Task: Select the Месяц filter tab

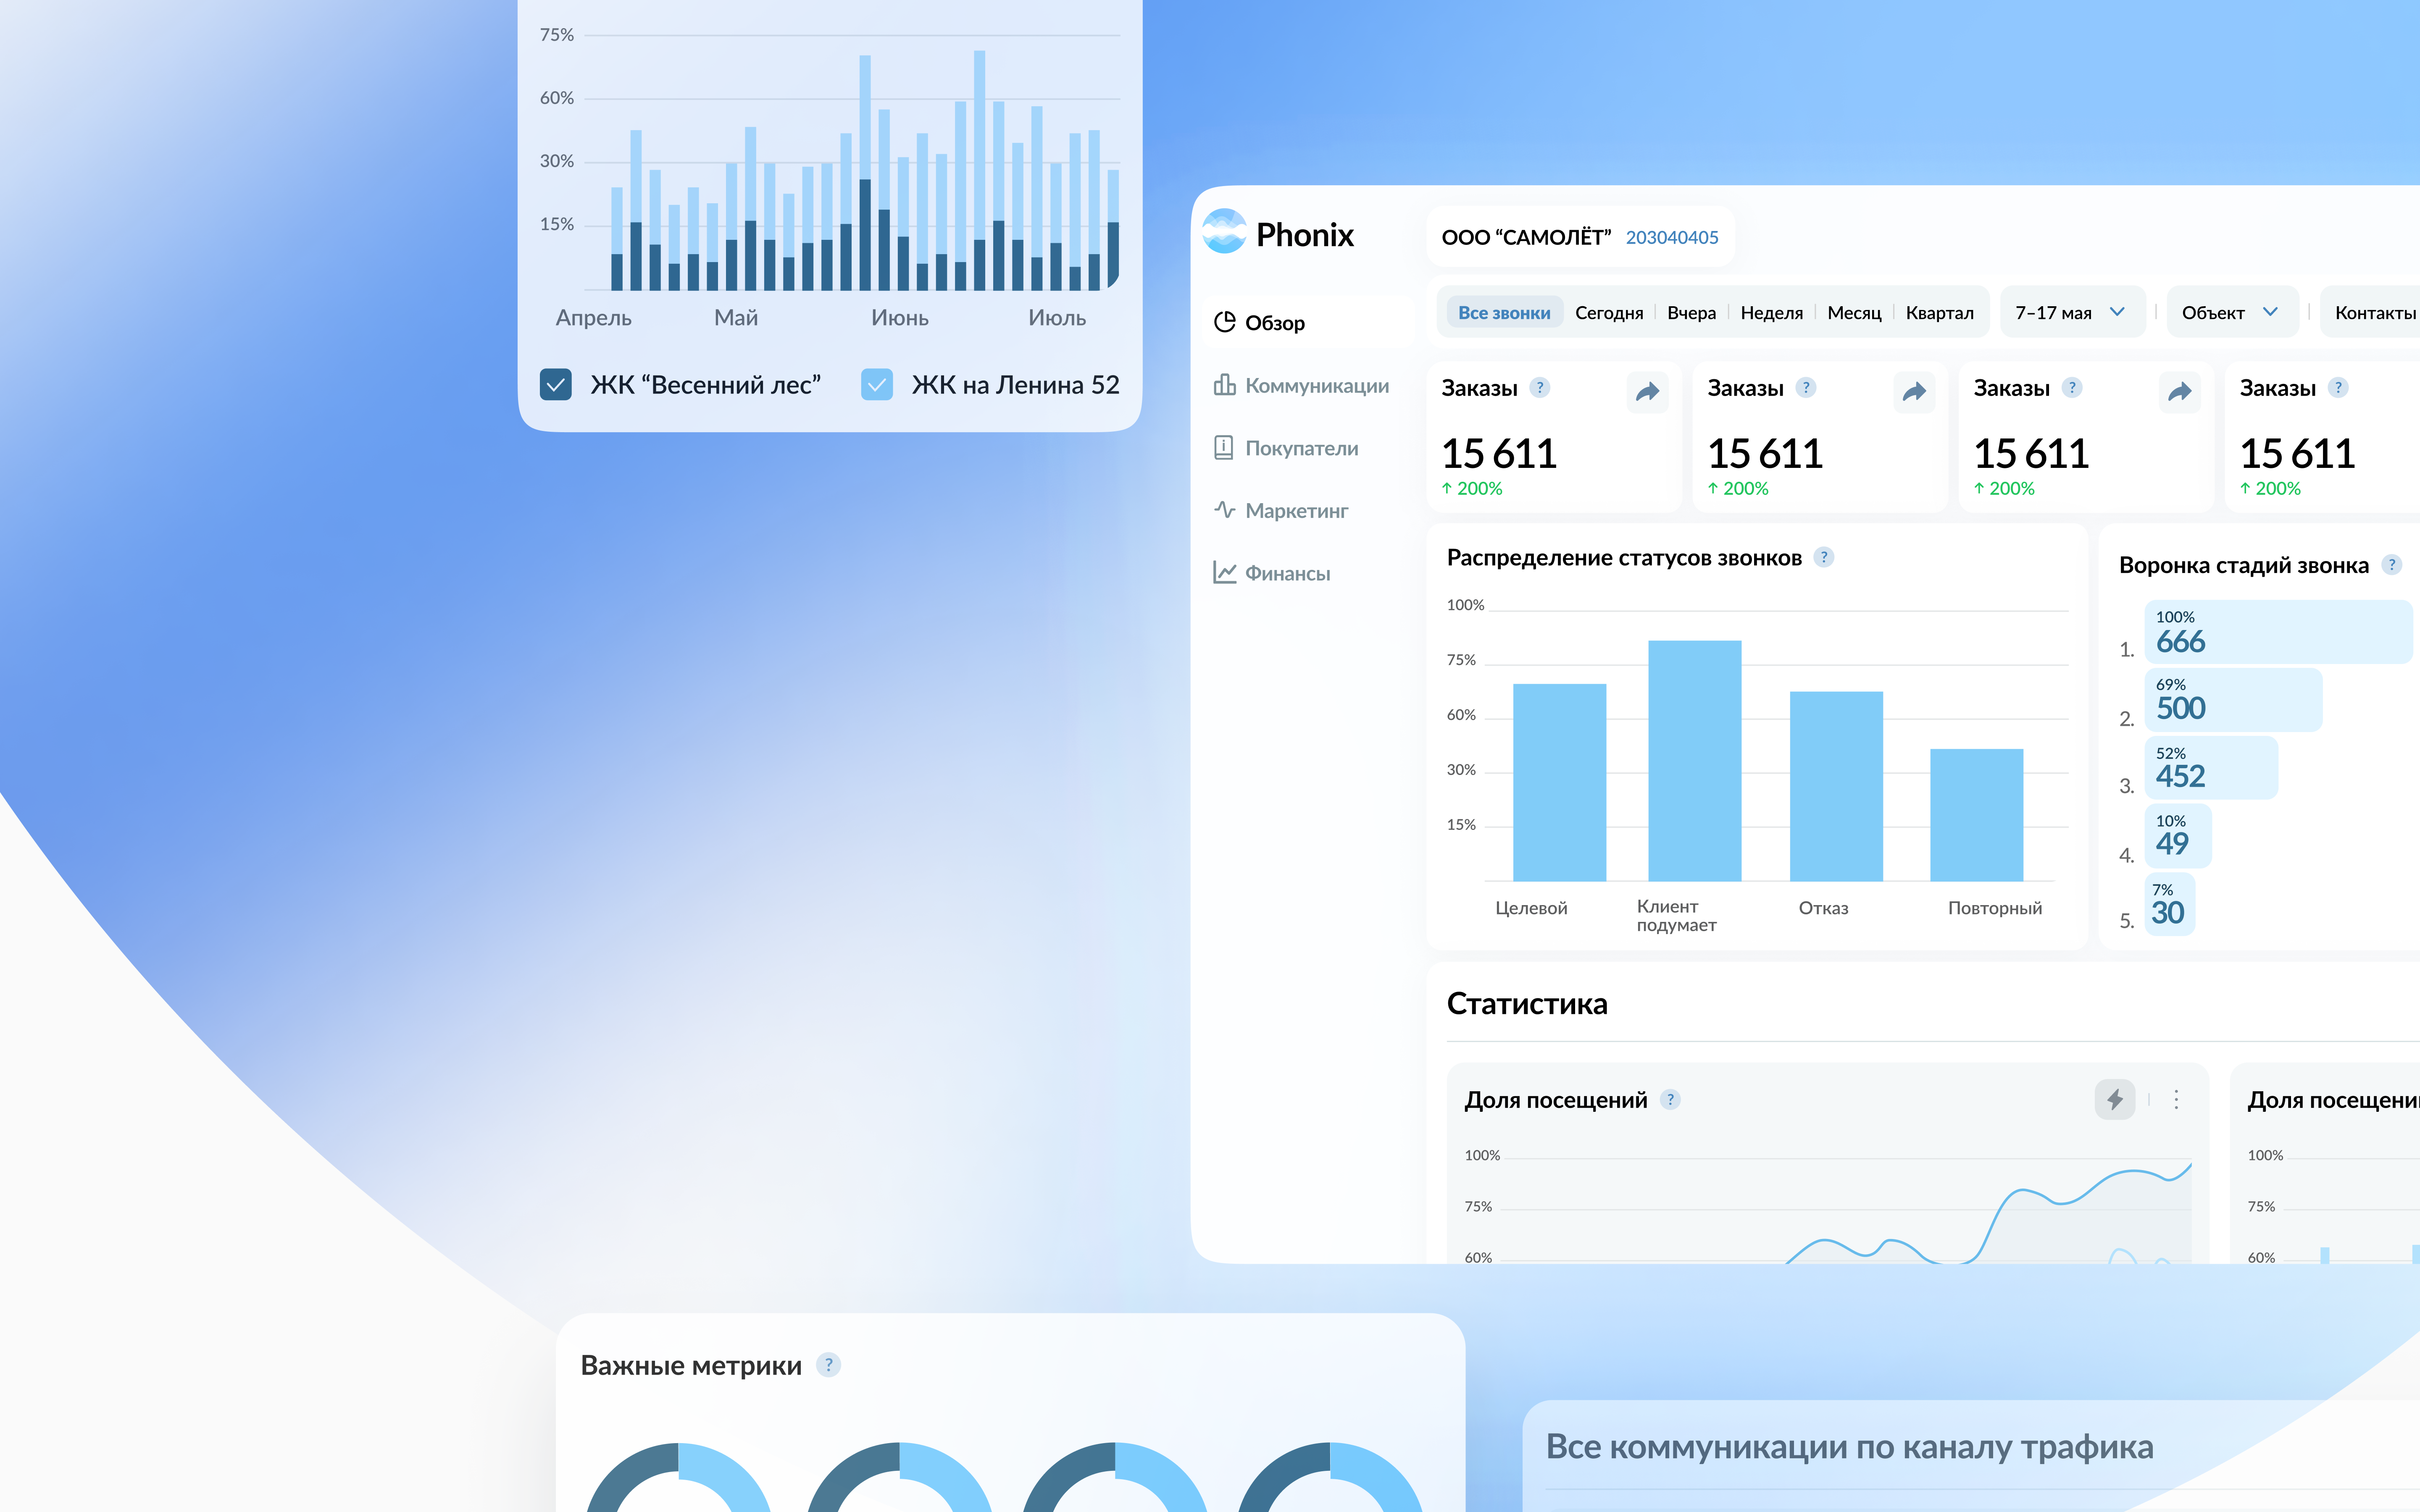Action: click(1854, 313)
